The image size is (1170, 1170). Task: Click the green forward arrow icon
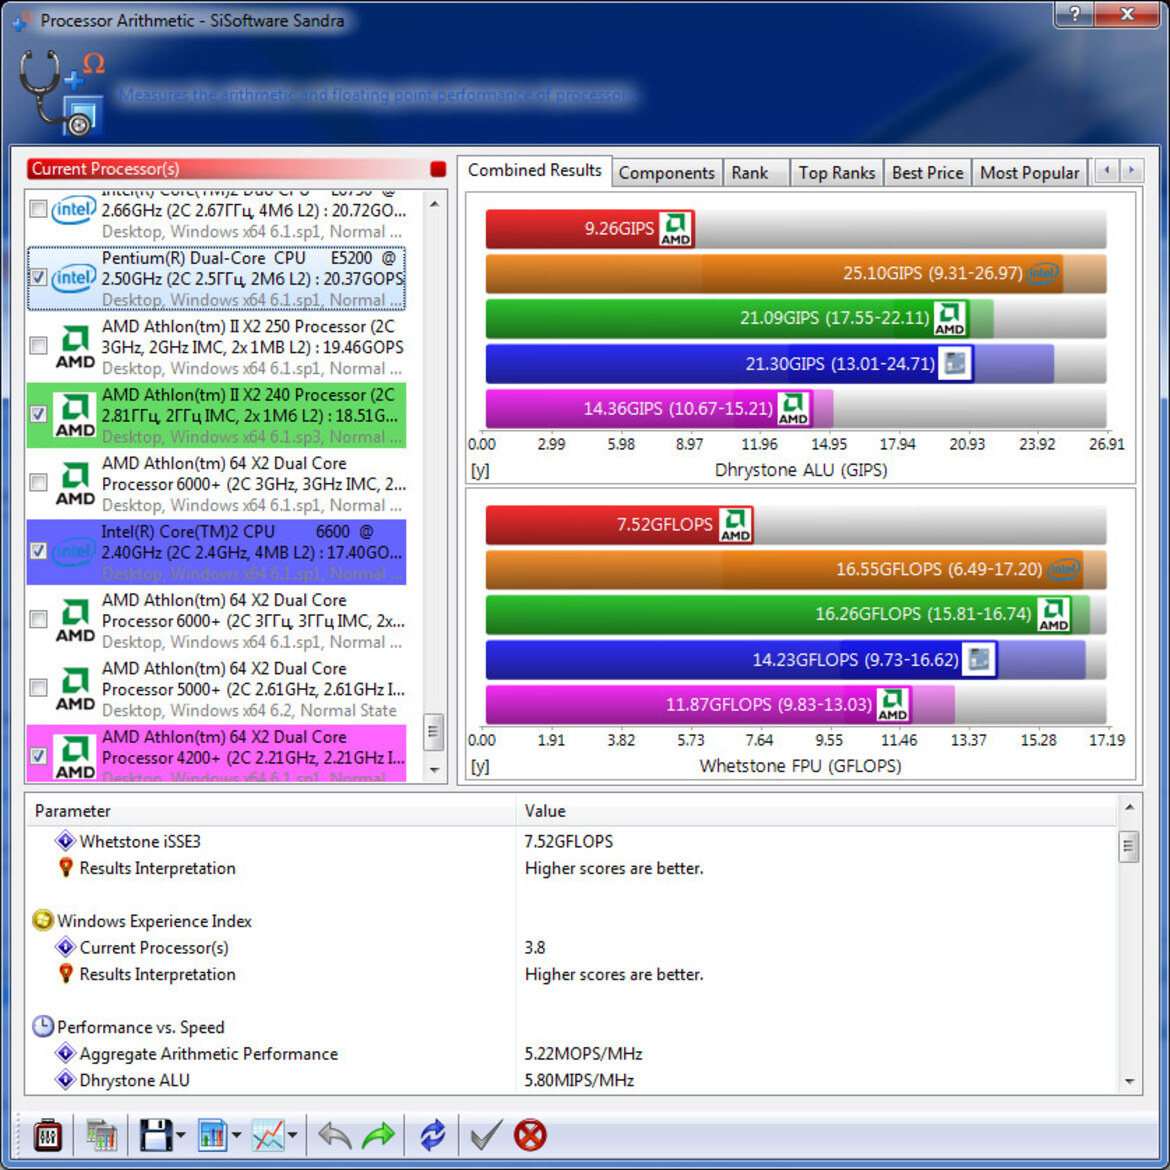pos(378,1136)
